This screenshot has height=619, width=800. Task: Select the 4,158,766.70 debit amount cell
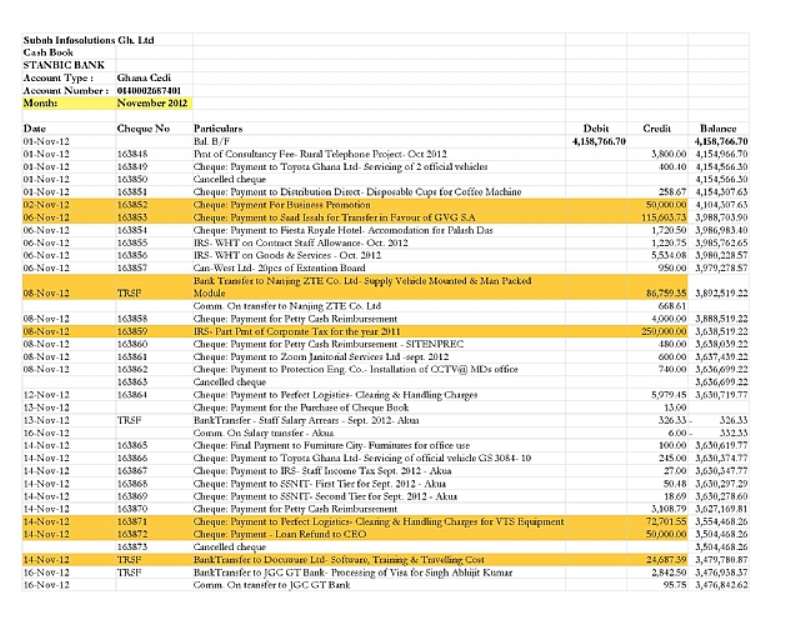coord(599,141)
